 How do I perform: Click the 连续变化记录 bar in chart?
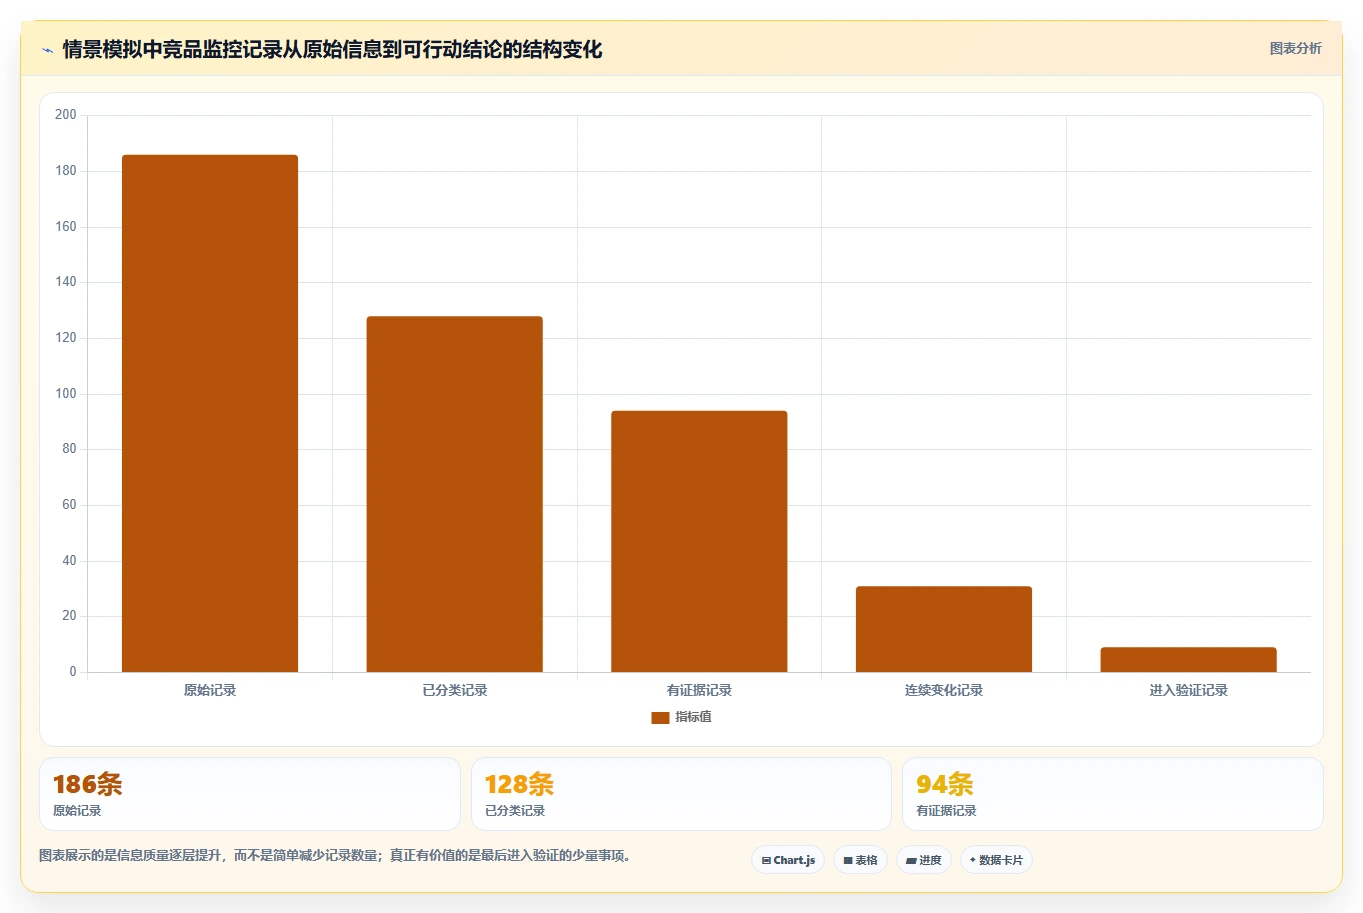click(x=944, y=629)
